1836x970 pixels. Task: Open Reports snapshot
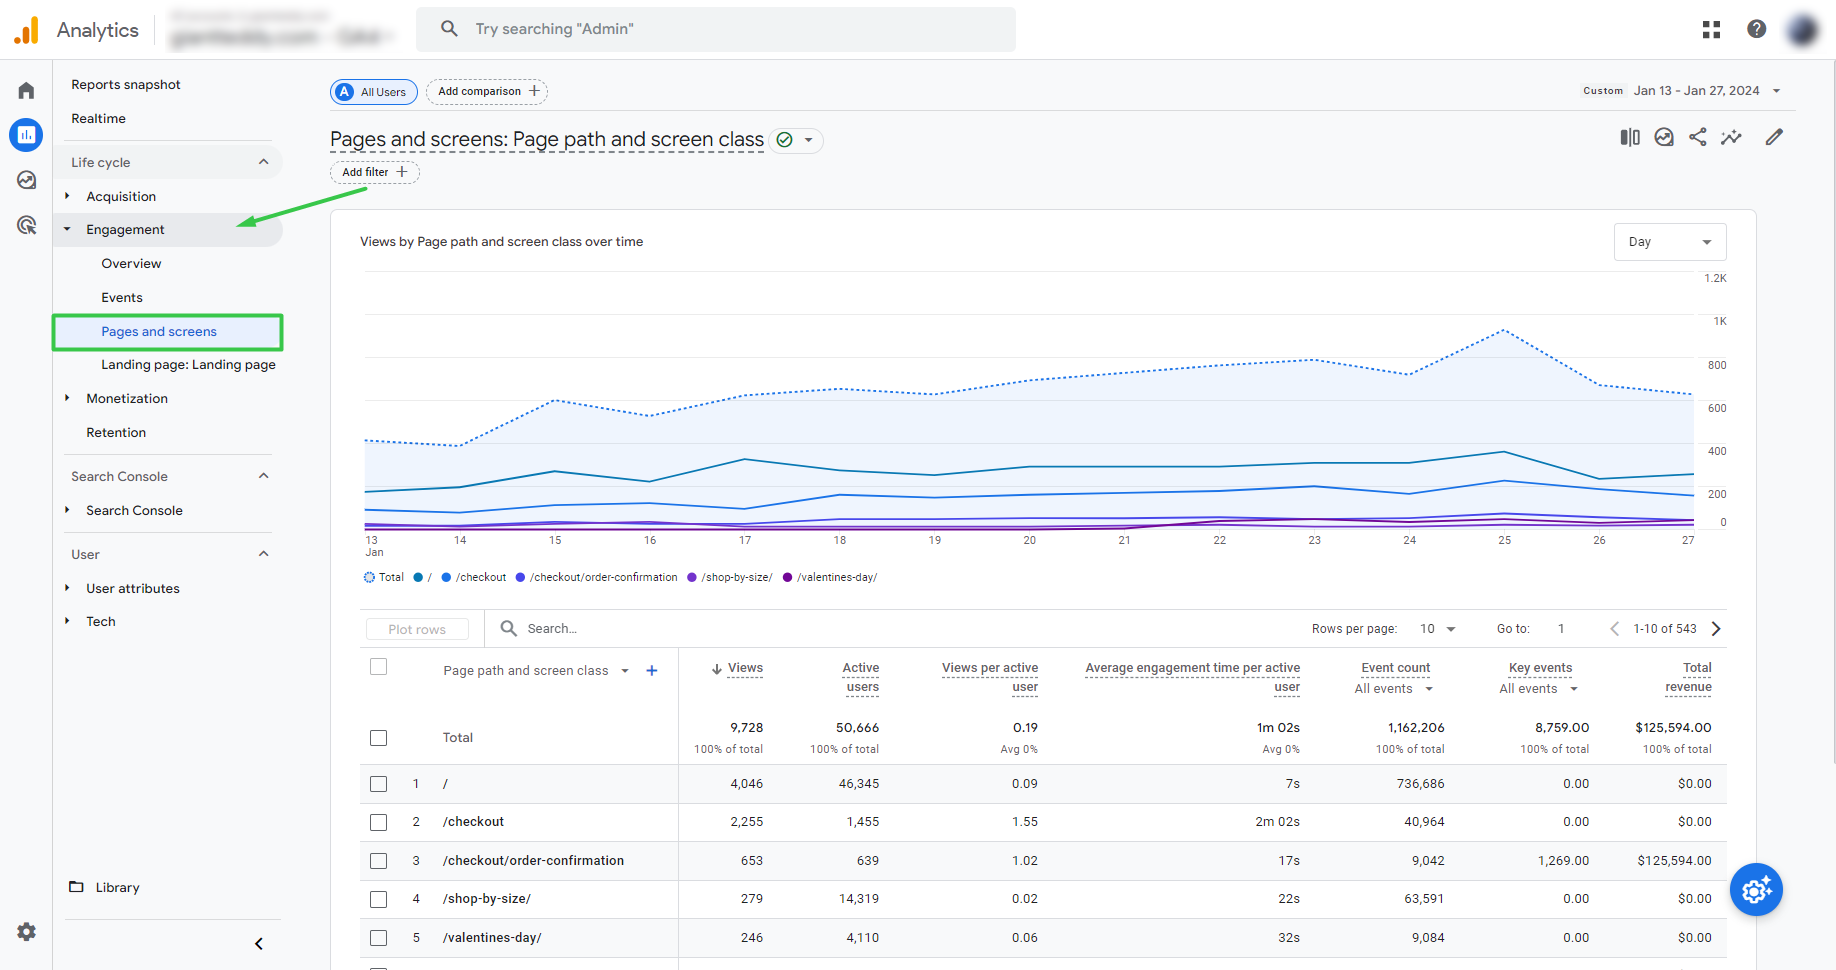126,85
